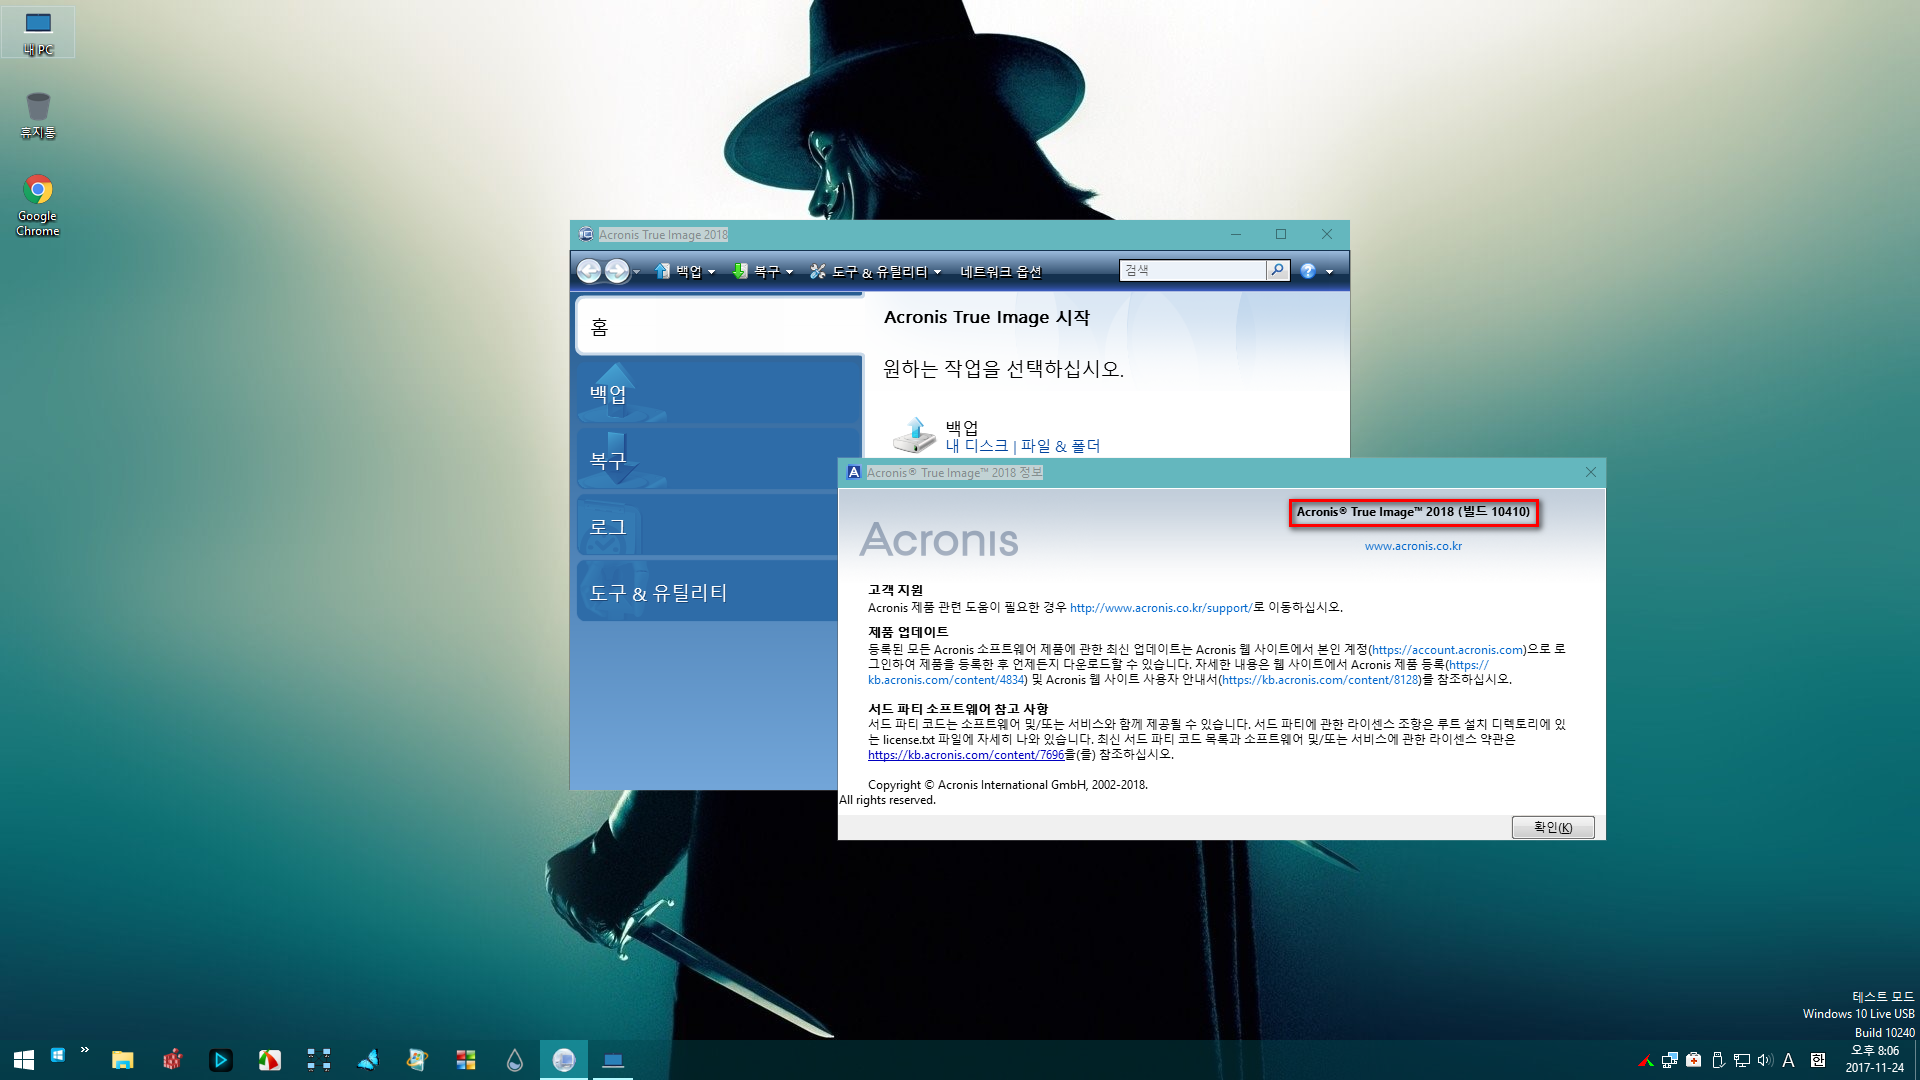Expand the help dropdown arrow

[x=1329, y=272]
